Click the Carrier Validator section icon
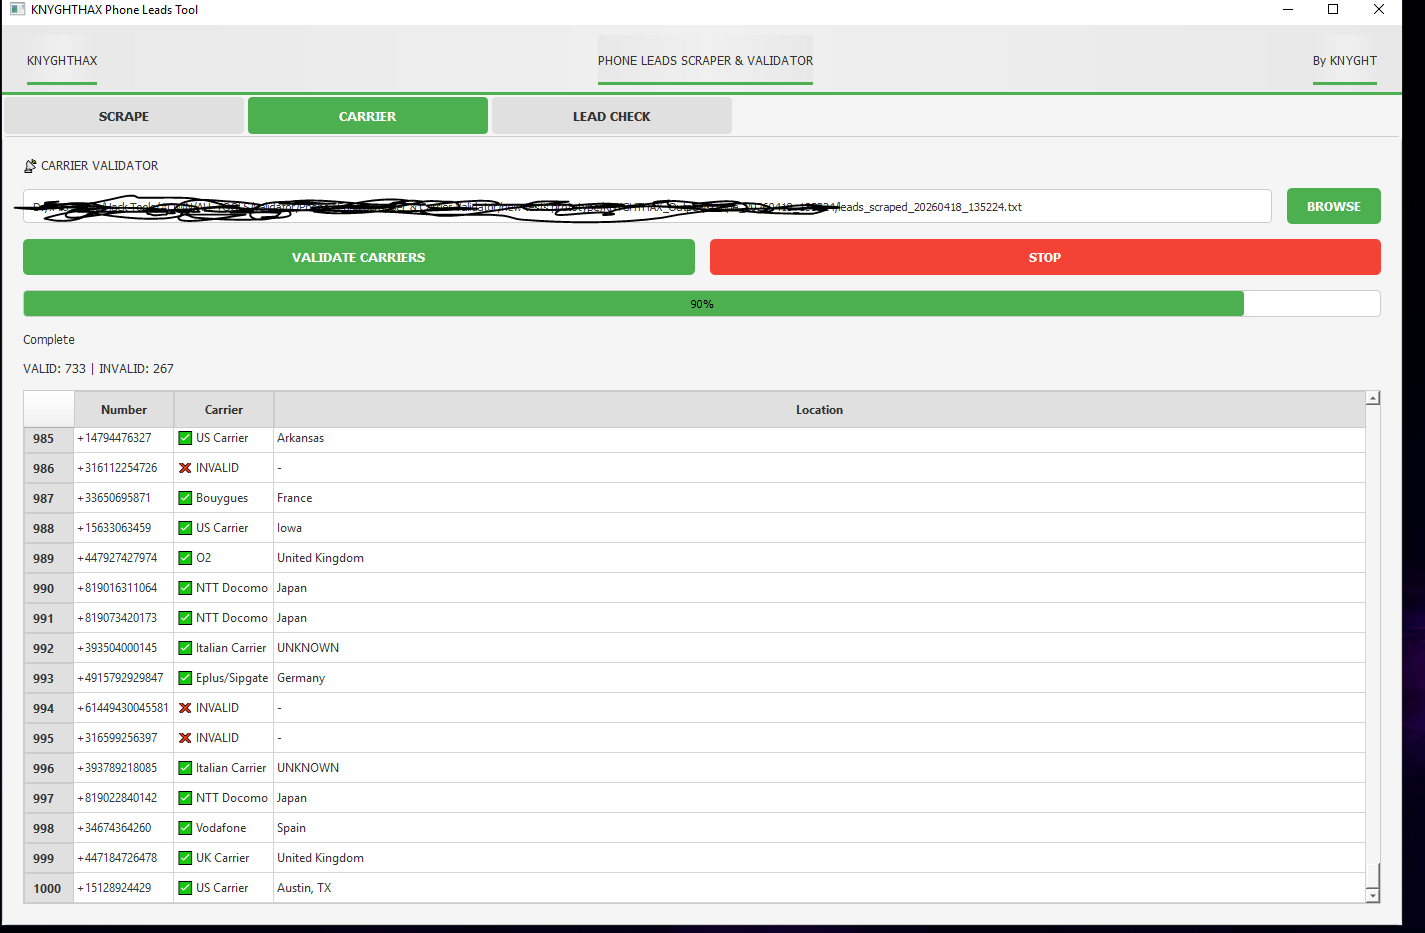Viewport: 1425px width, 933px height. (30, 166)
